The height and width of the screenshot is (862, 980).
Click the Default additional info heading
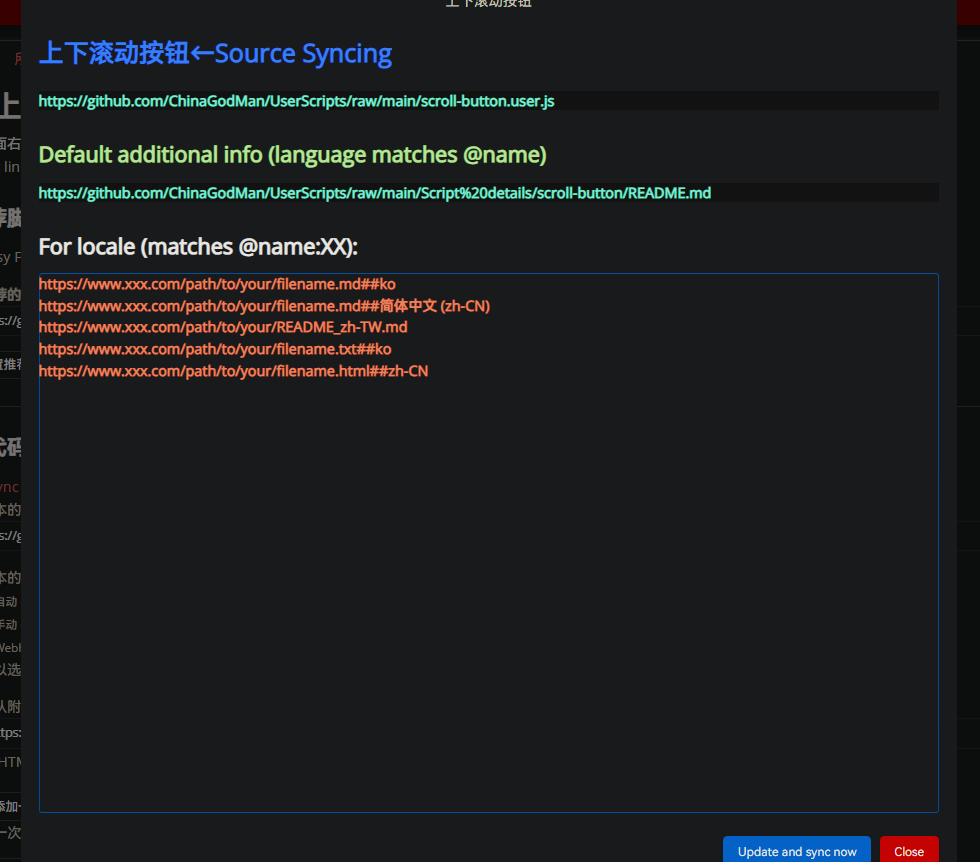point(292,155)
